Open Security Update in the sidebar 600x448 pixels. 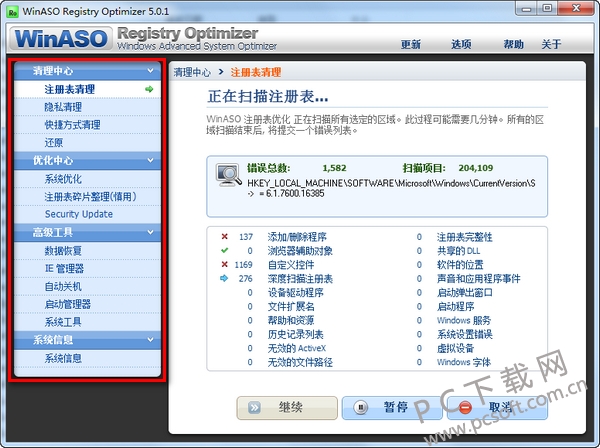[87, 214]
